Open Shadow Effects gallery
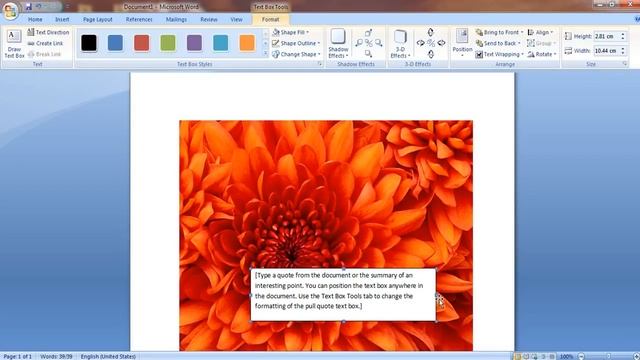 [338, 44]
